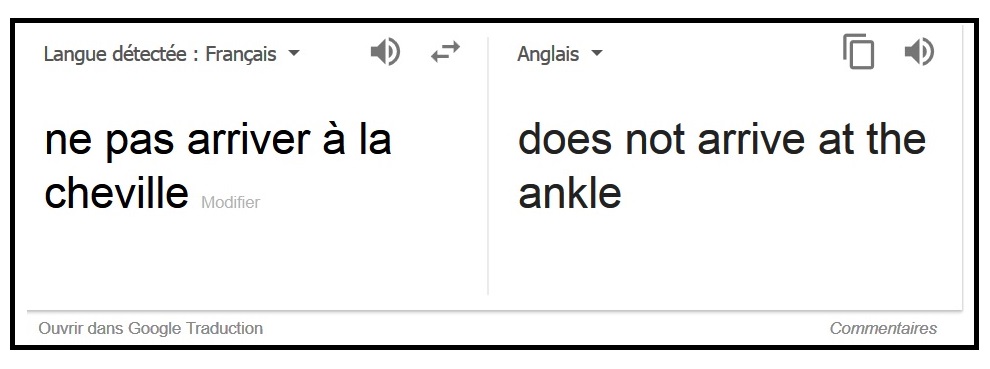
Task: Select the 'Langue détectée : Français' language label
Action: [160, 54]
